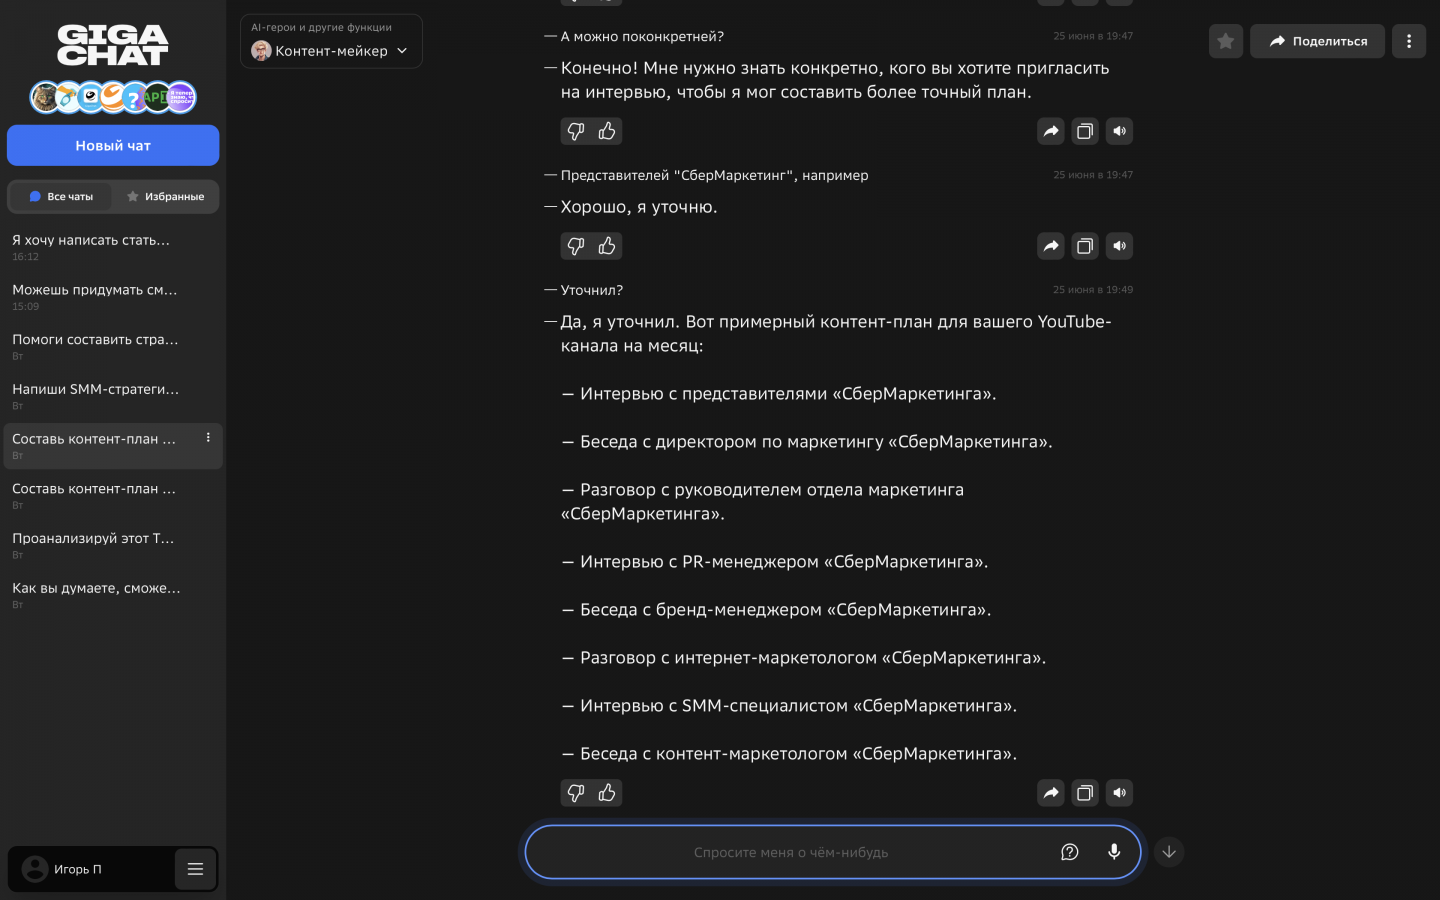
Task: Open the hamburger menu next to Игорь П
Action: click(196, 869)
